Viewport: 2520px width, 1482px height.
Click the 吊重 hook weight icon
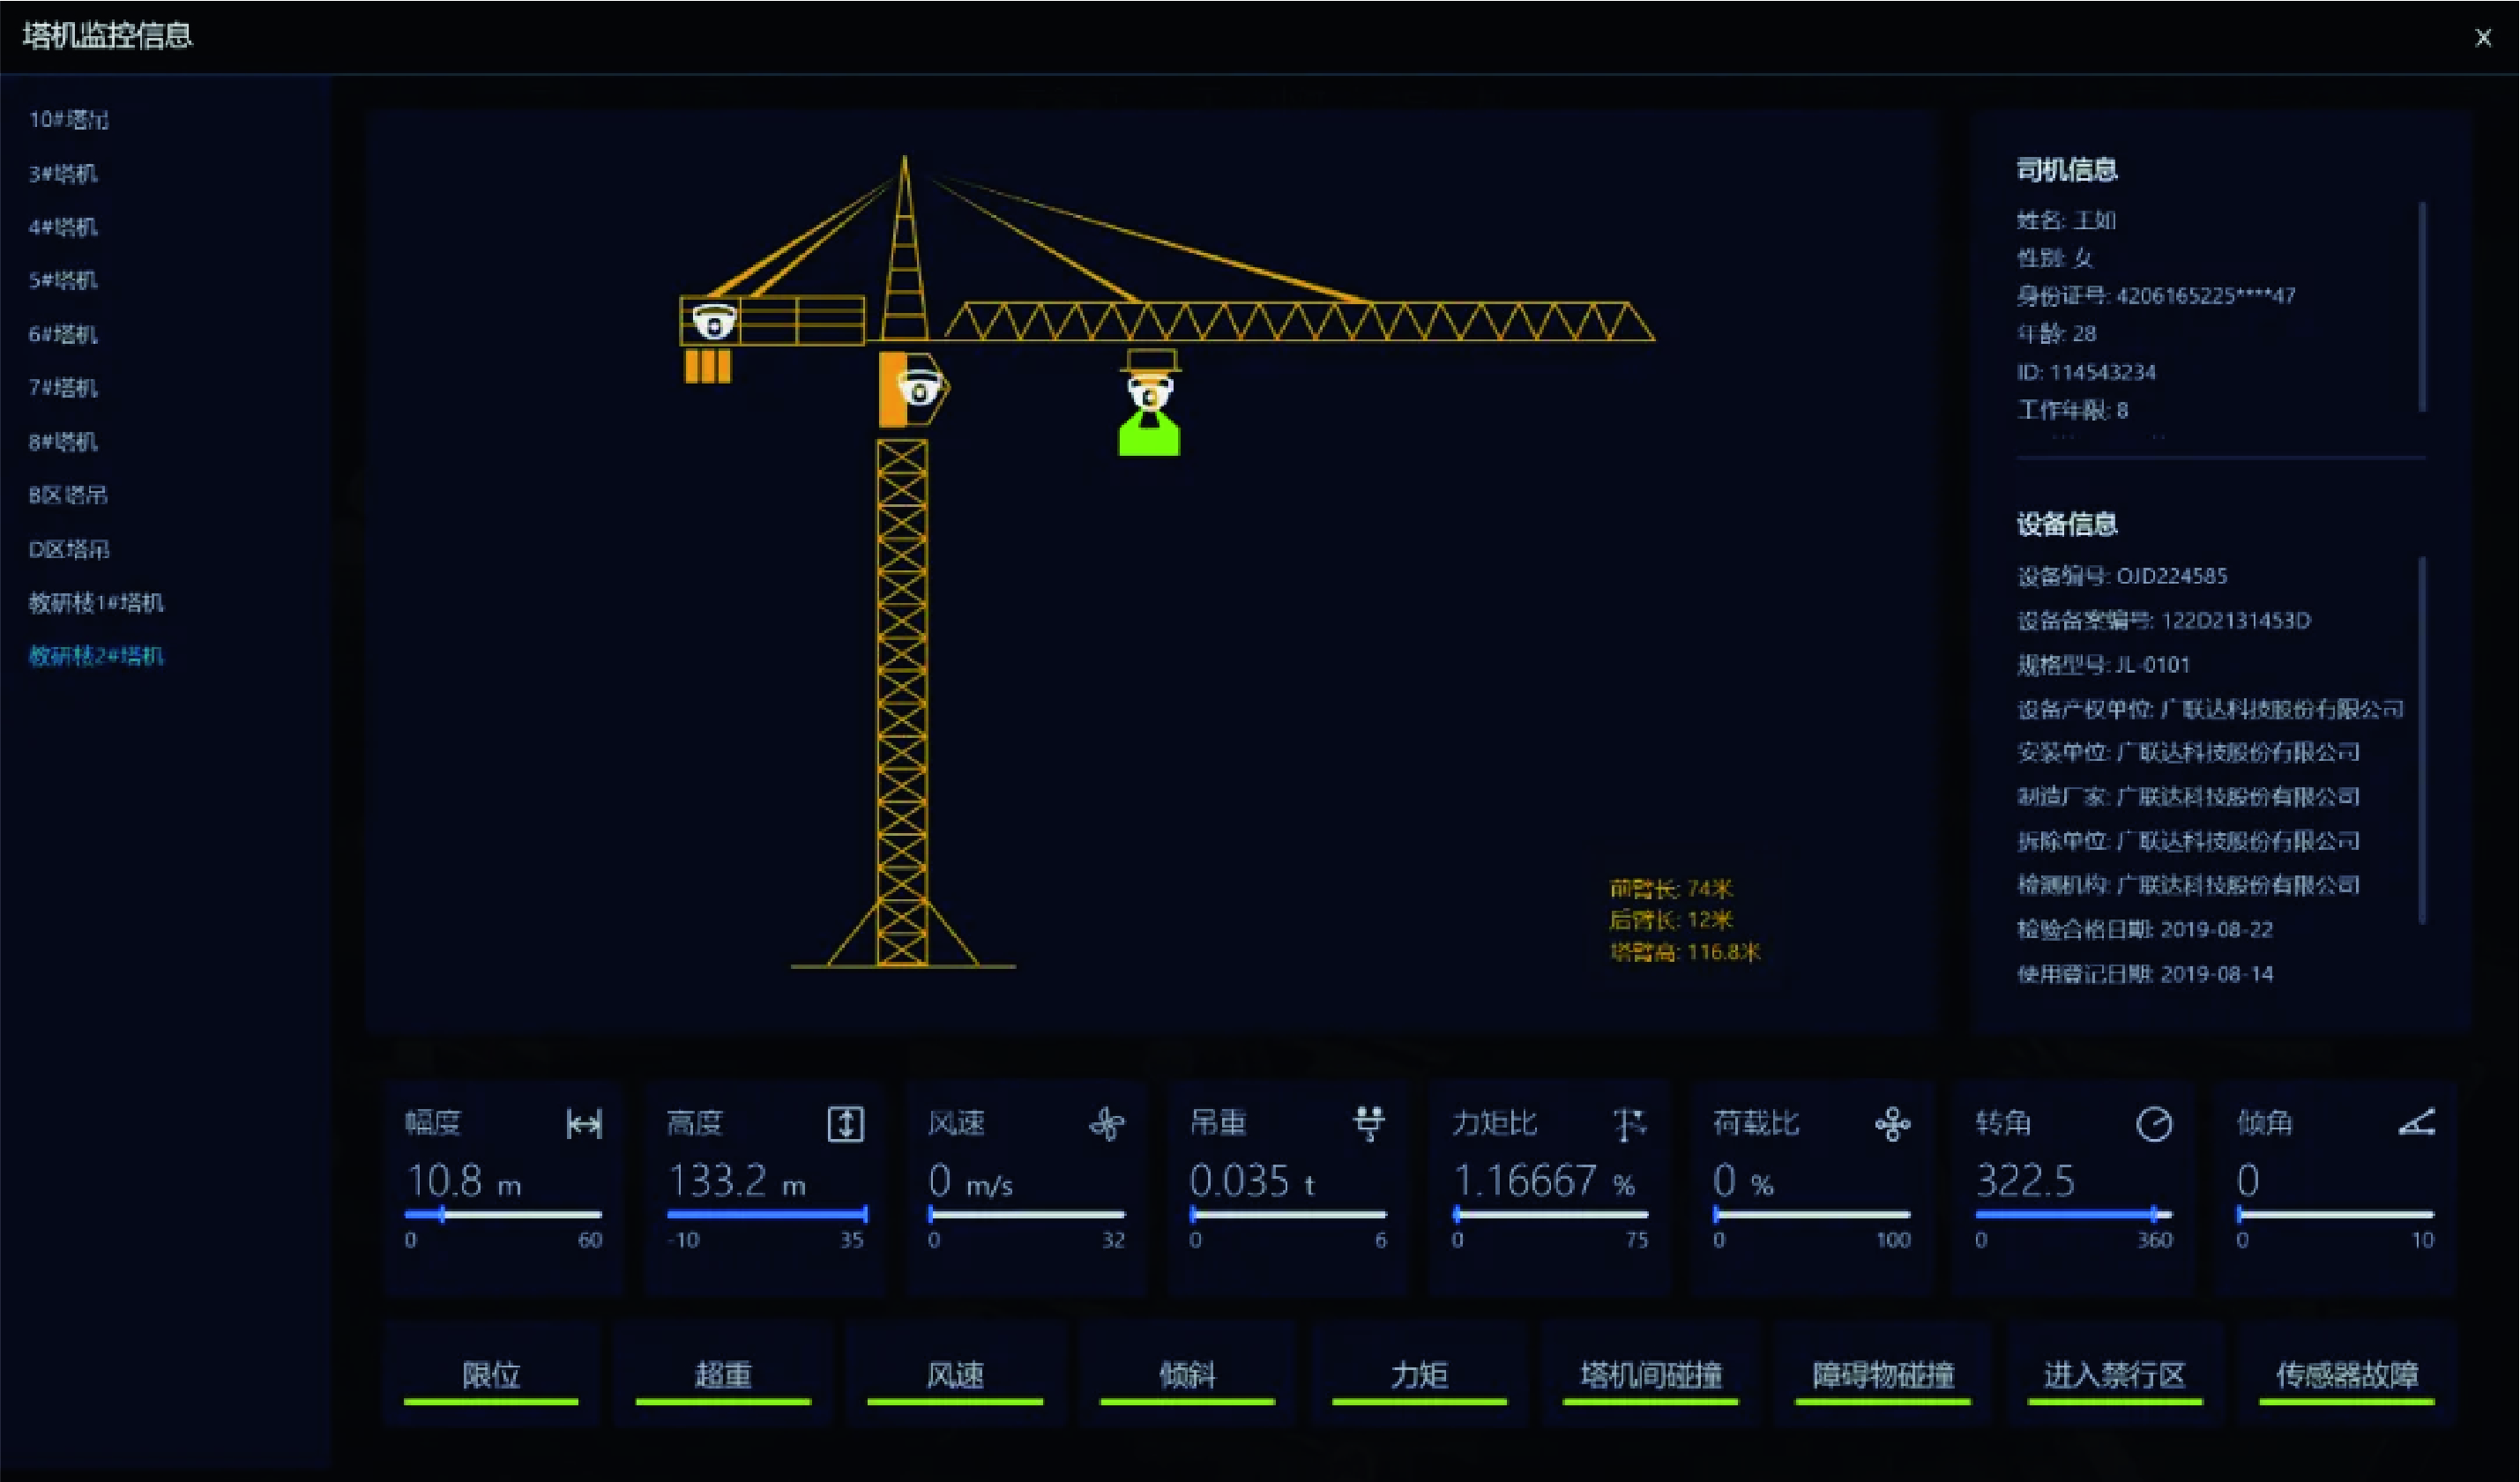[1369, 1124]
